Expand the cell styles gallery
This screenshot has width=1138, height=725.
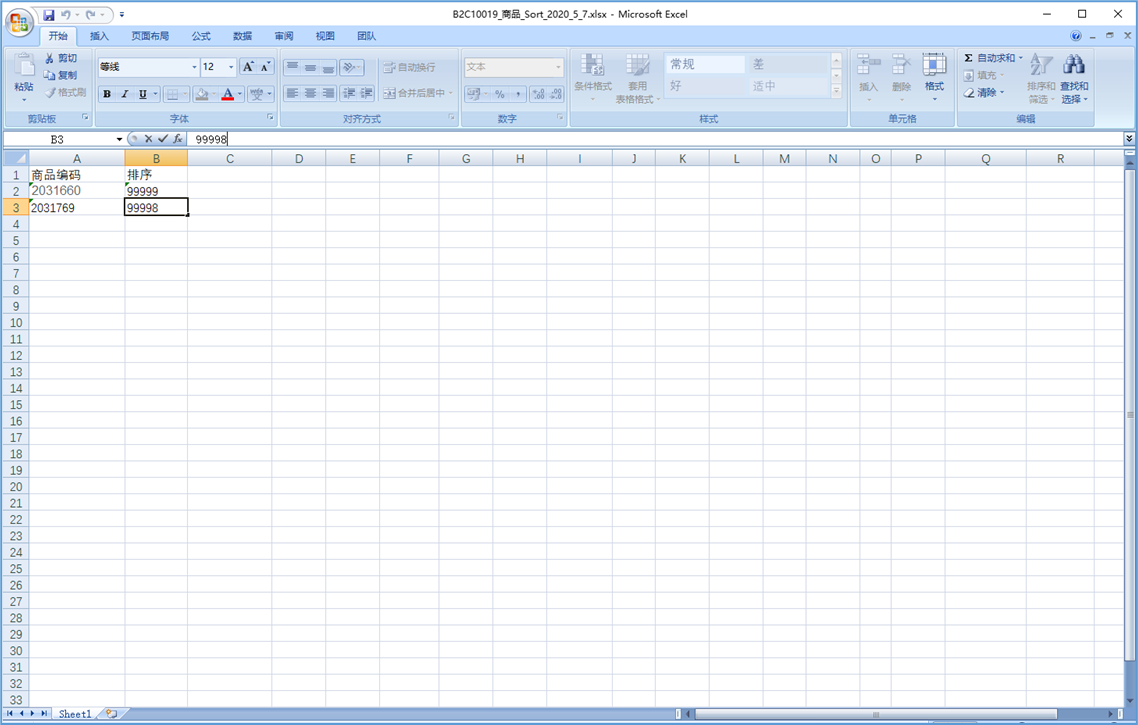tap(836, 91)
